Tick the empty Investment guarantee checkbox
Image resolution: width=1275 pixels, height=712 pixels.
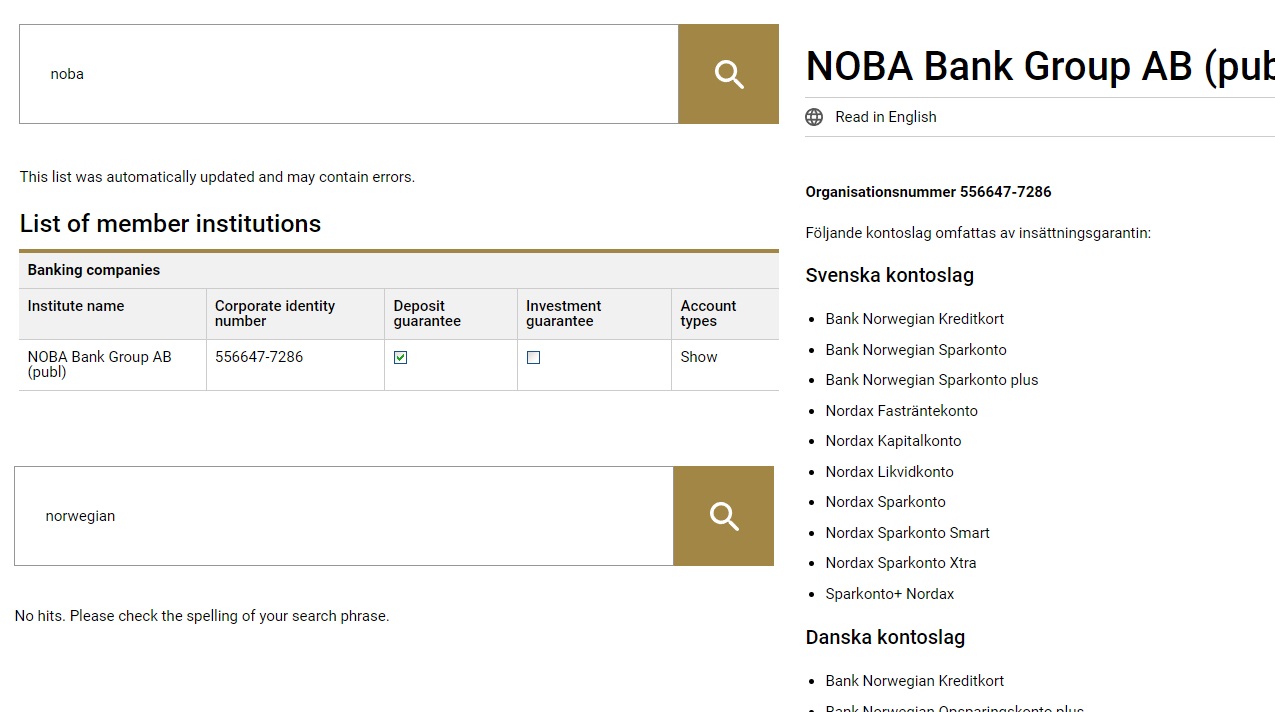pyautogui.click(x=534, y=358)
